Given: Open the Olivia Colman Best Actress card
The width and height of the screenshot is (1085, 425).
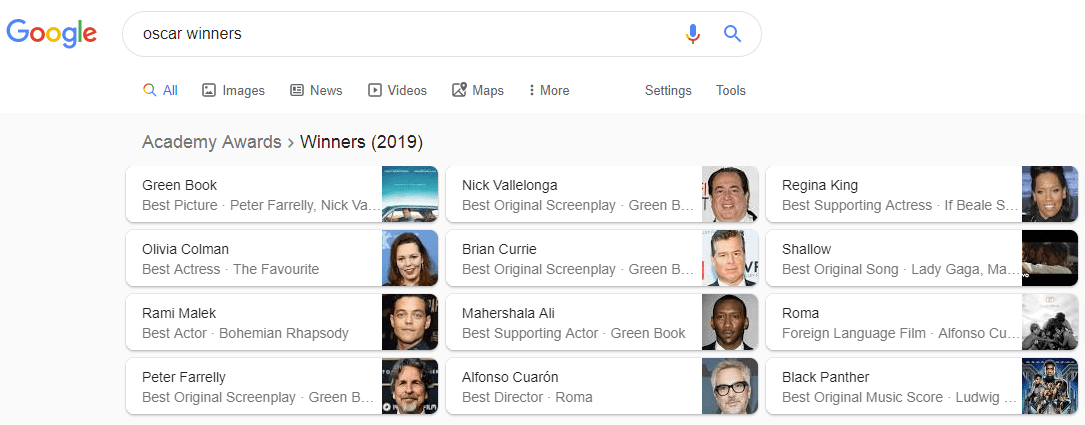Looking at the screenshot, I should click(x=282, y=258).
